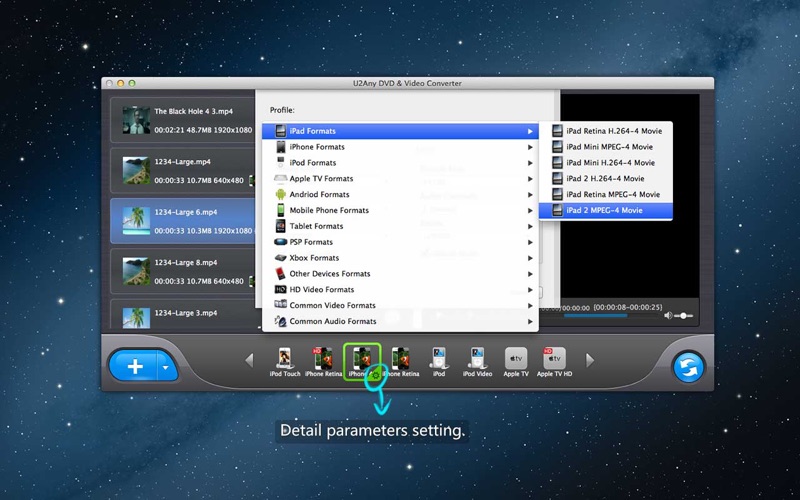Screen dimensions: 800x500
Task: Open the Mobile Phone Formats menu entry
Action: pyautogui.click(x=400, y=210)
